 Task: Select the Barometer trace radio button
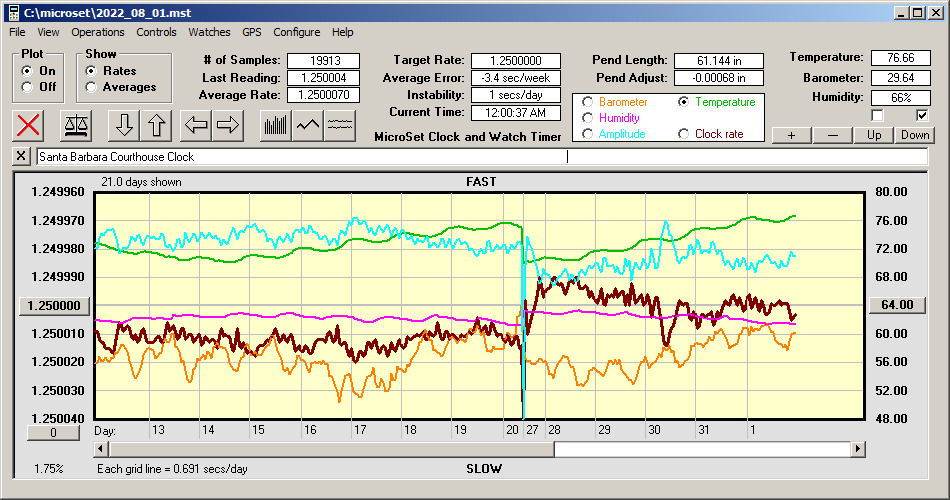point(585,102)
